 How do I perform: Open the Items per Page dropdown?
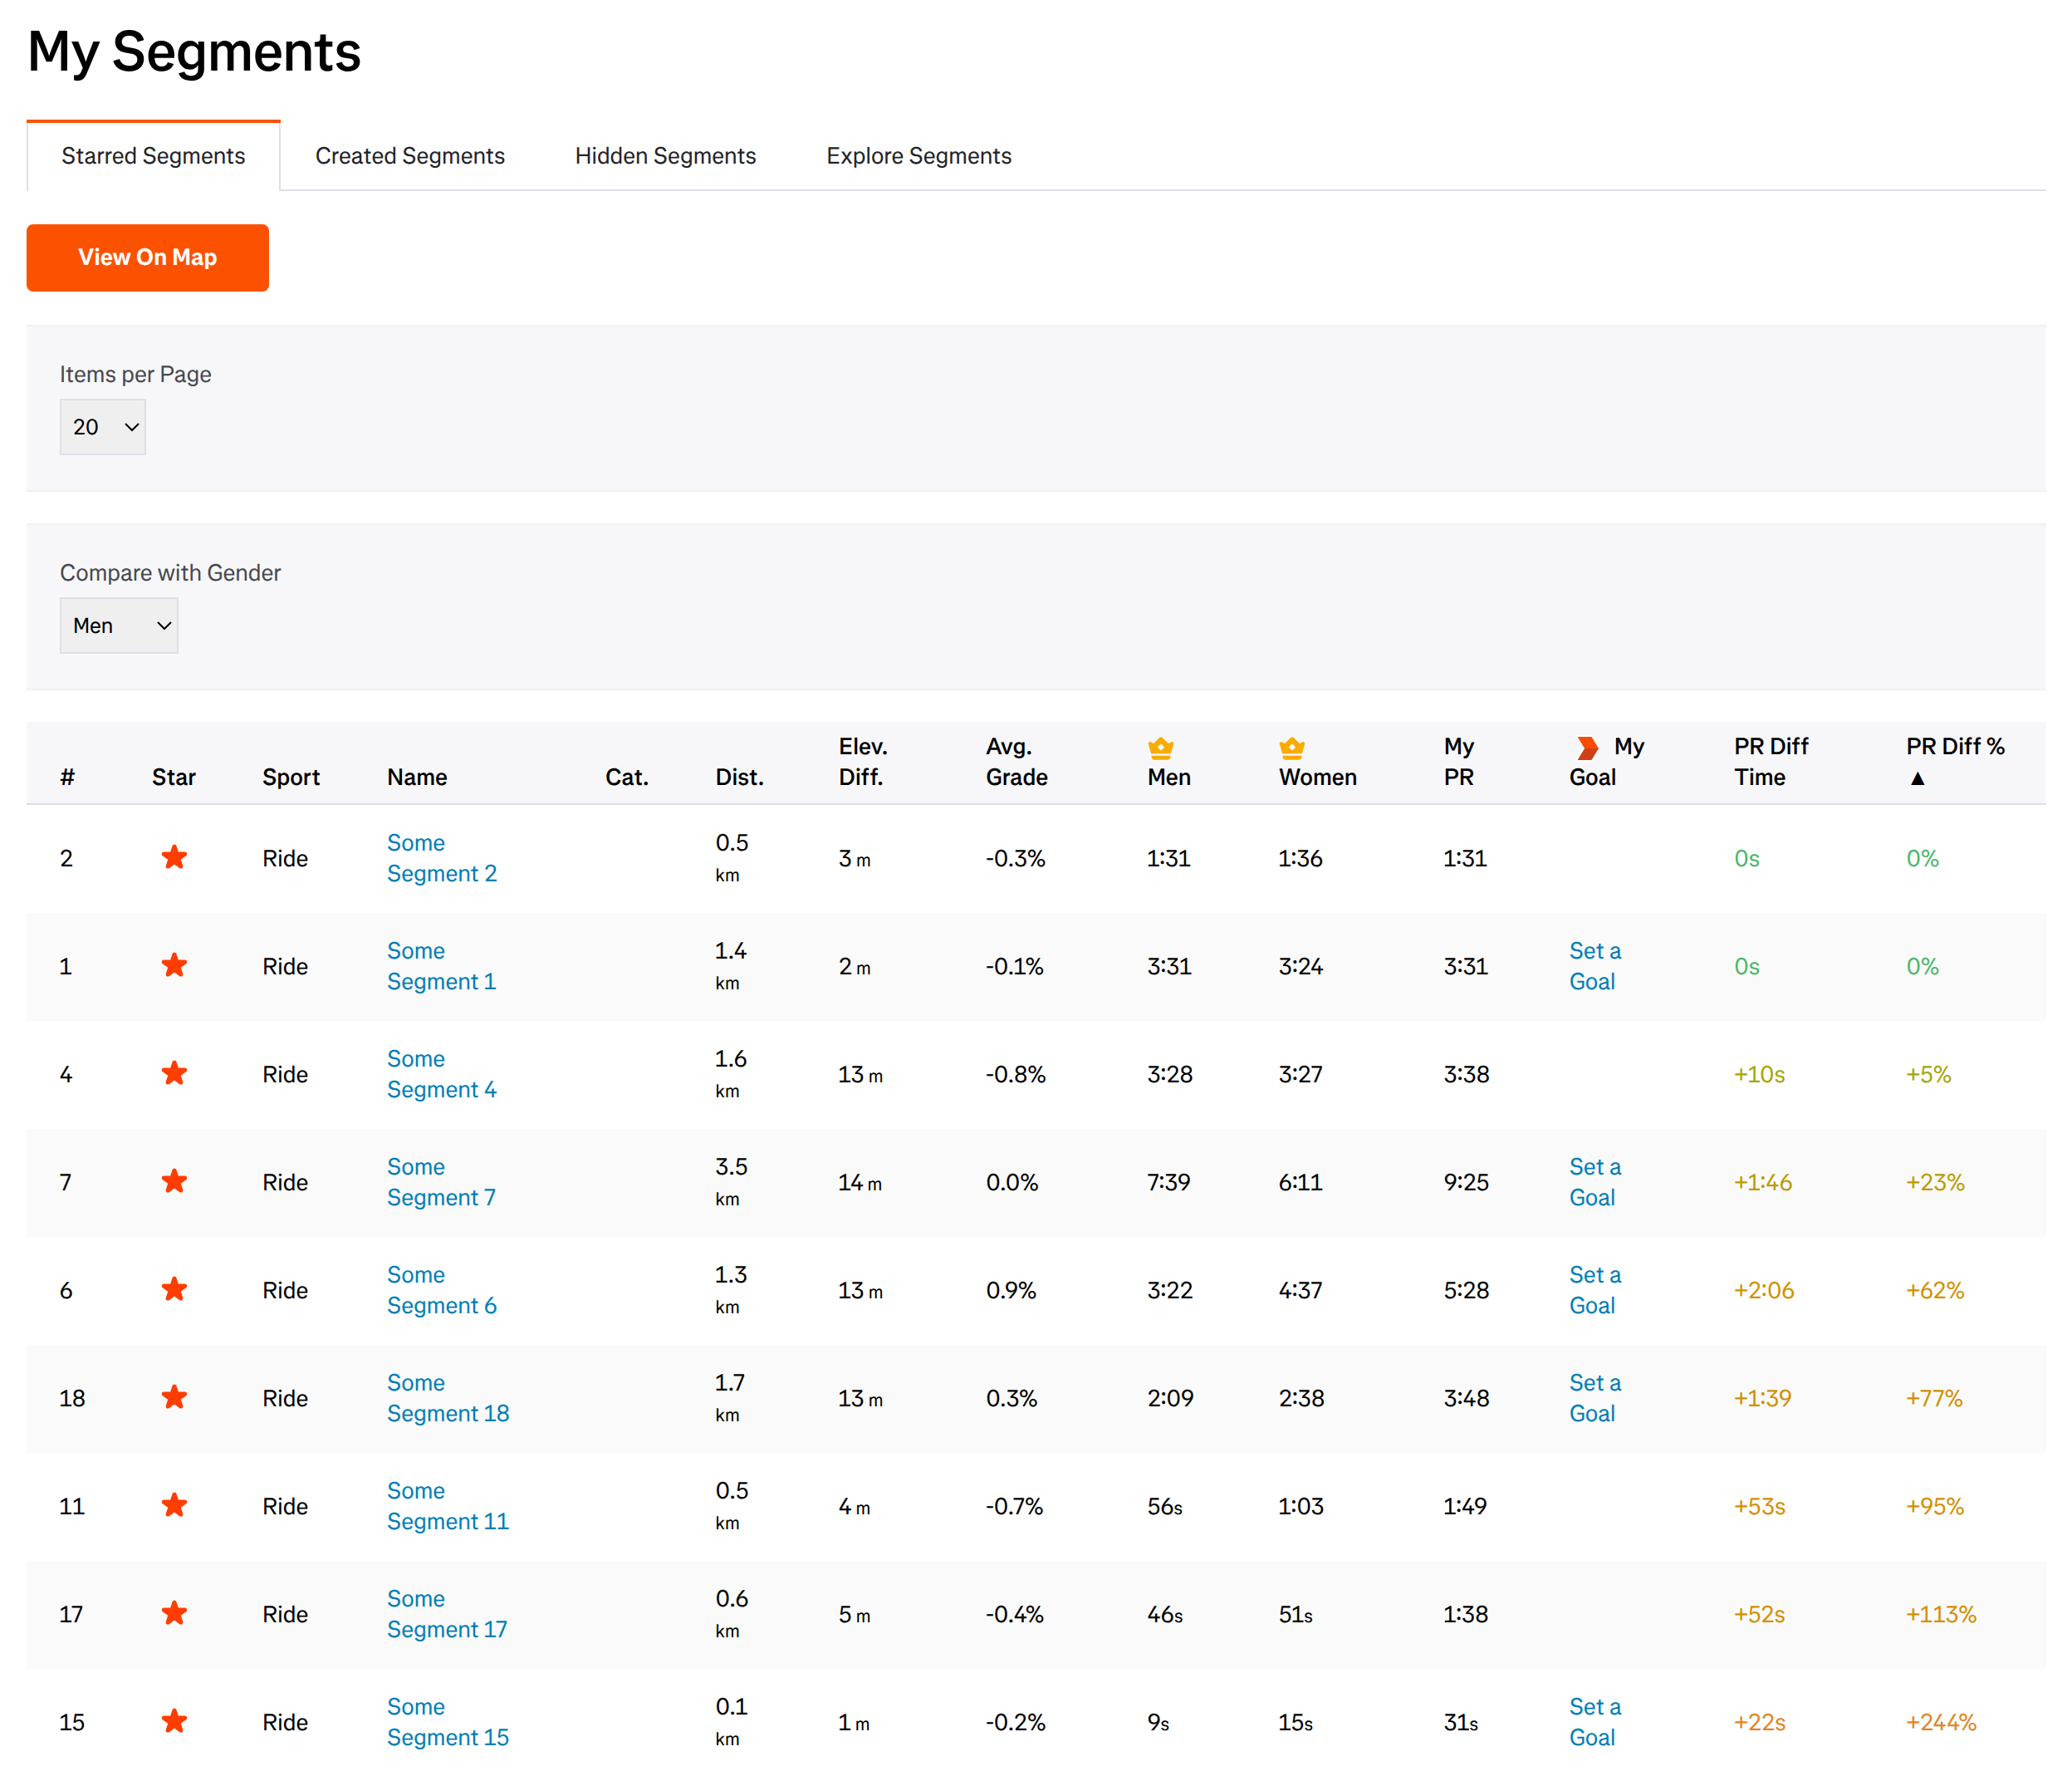tap(103, 427)
